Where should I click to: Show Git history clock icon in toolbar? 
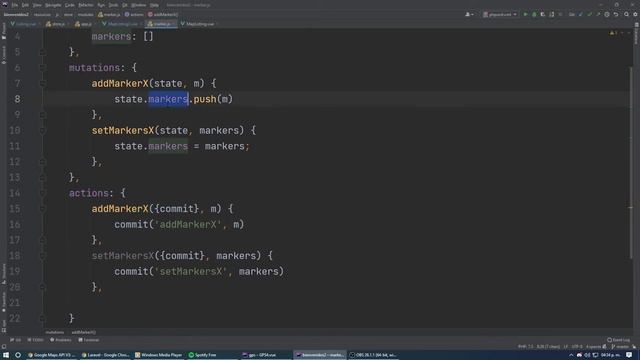click(607, 14)
